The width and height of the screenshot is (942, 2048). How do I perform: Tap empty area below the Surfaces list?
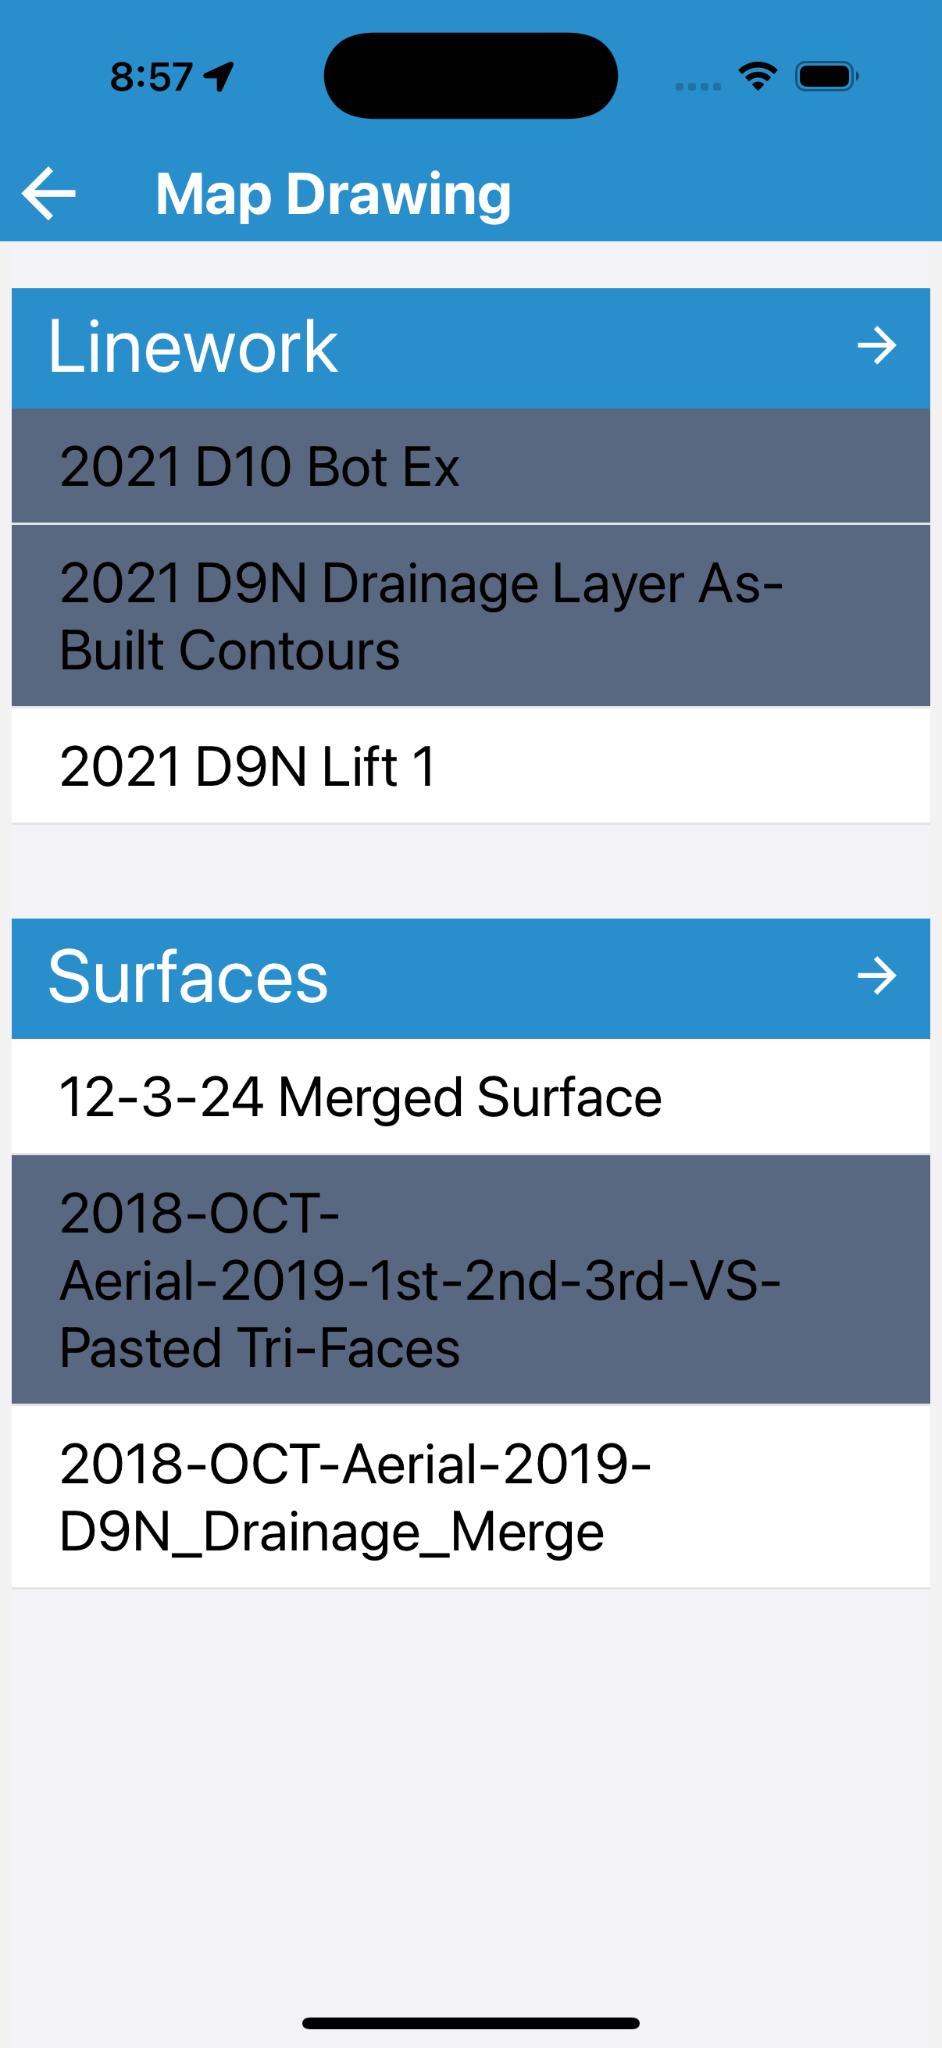coord(470,1780)
